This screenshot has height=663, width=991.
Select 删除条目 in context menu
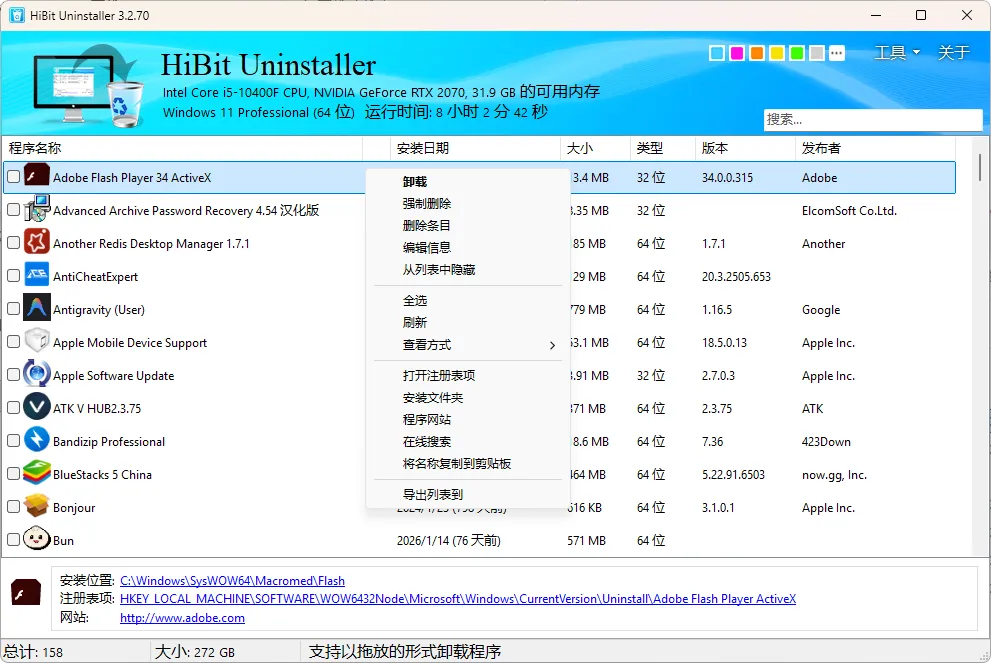468,226
